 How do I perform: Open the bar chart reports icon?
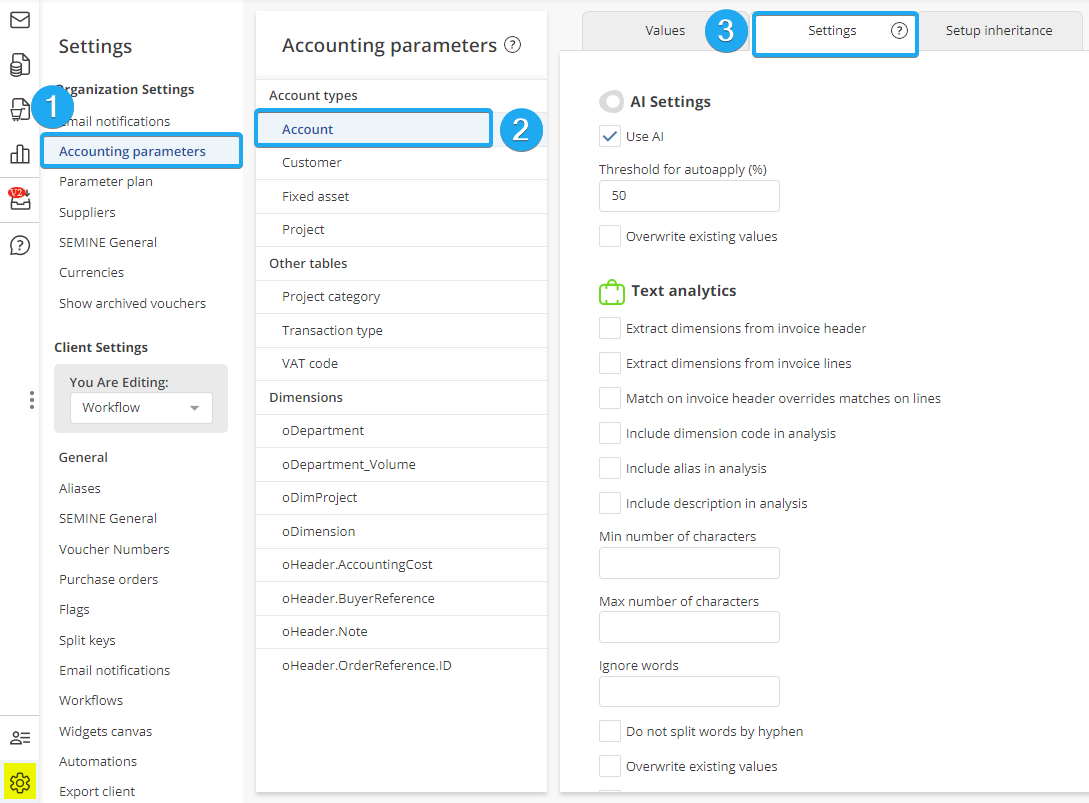[19, 154]
